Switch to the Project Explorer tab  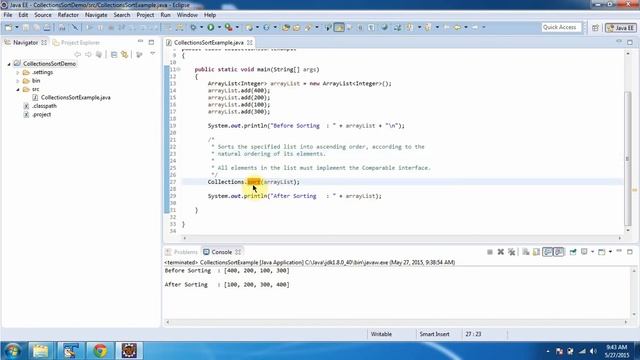(76, 42)
